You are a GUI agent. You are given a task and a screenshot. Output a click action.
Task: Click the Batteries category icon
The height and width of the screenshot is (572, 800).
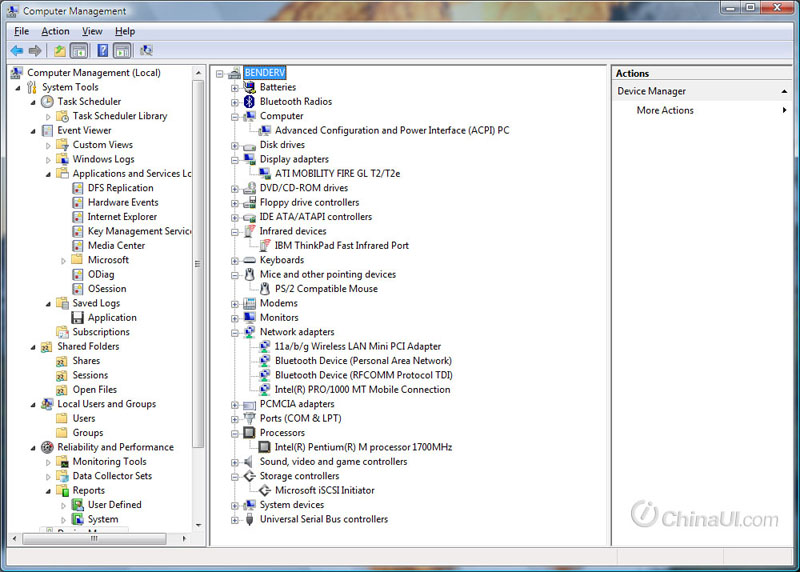[x=249, y=87]
